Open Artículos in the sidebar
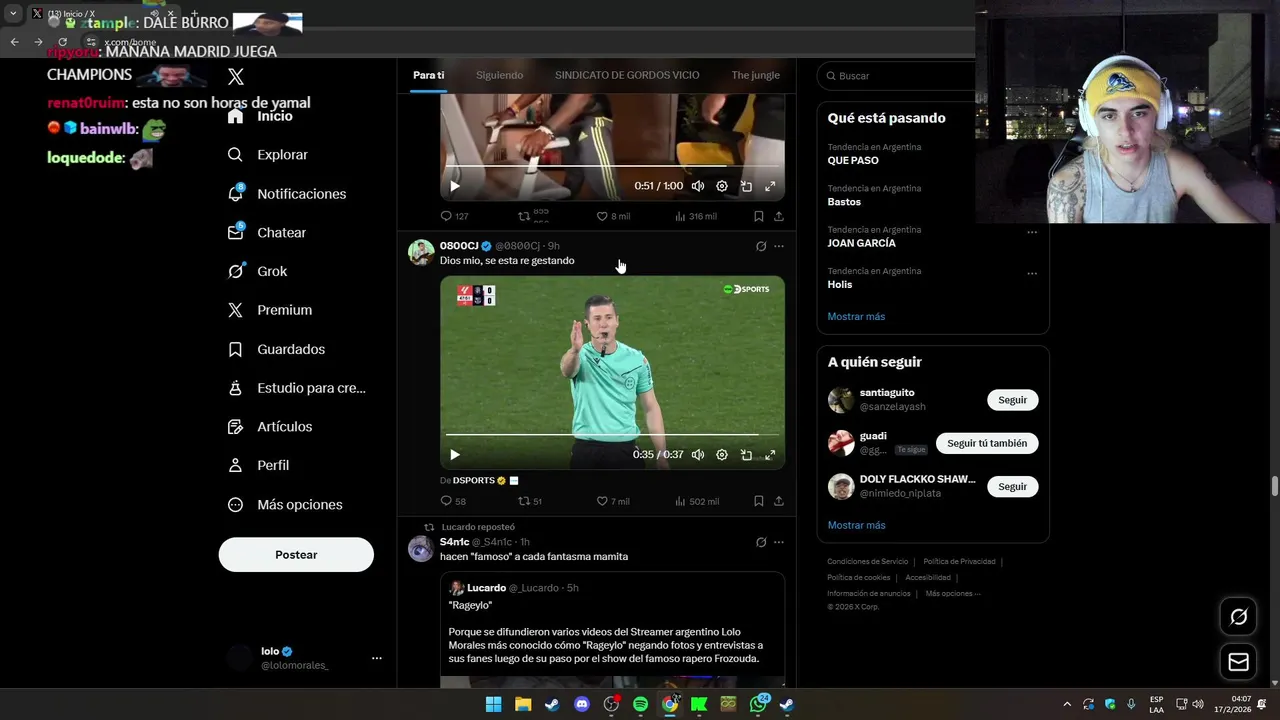 pos(270,427)
